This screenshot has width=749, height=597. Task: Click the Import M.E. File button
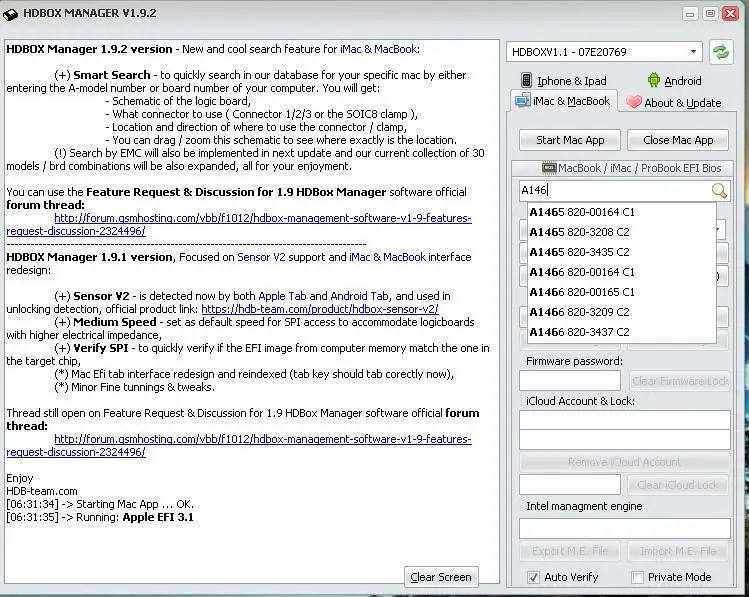pos(678,551)
